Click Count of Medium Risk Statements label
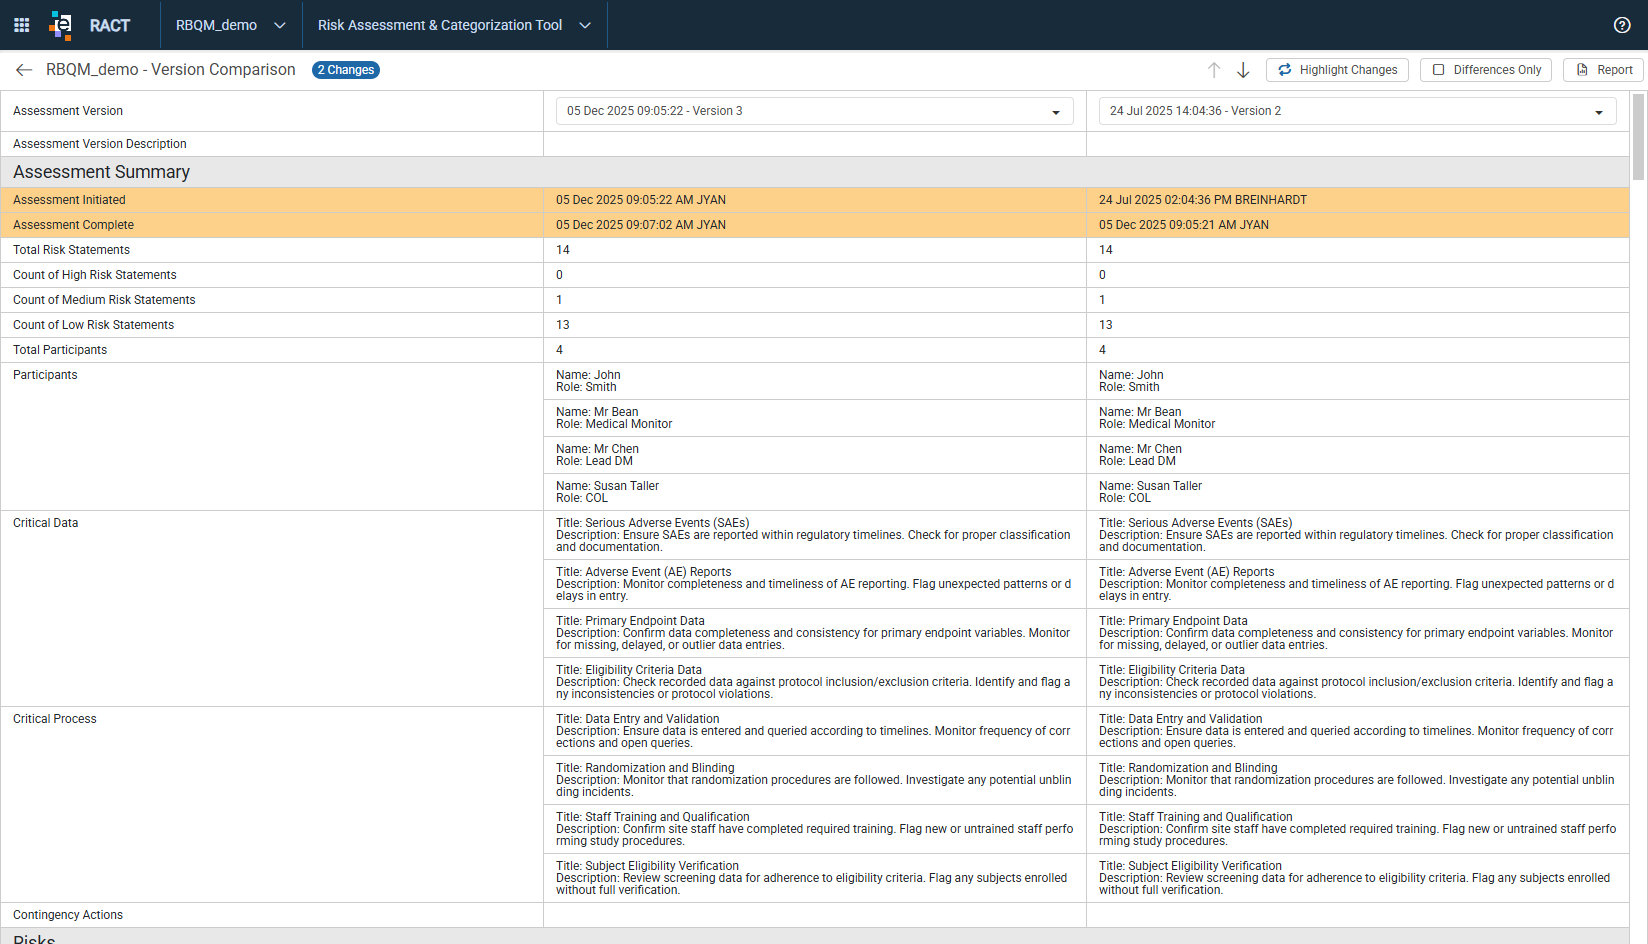Screen dimensions: 1648x944 pyautogui.click(x=104, y=300)
